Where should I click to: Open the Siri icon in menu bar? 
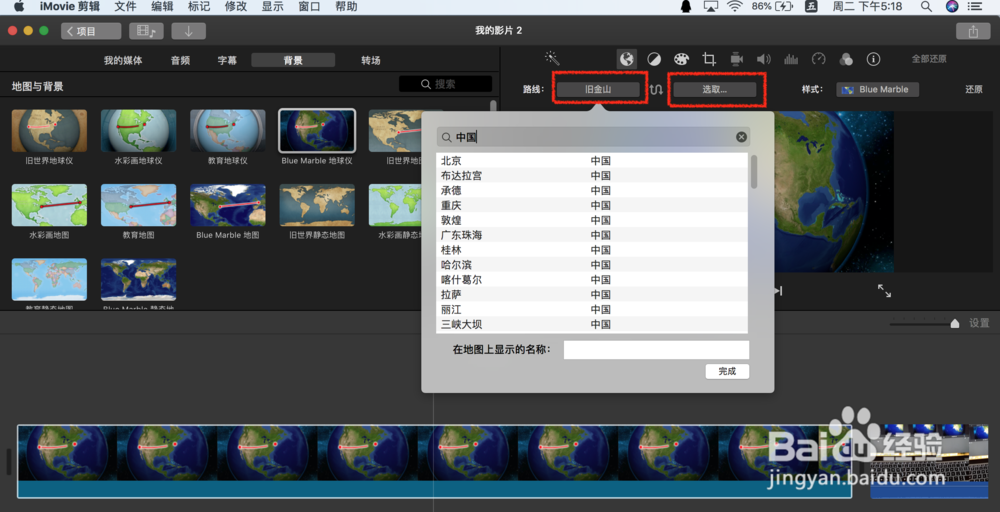(952, 6)
